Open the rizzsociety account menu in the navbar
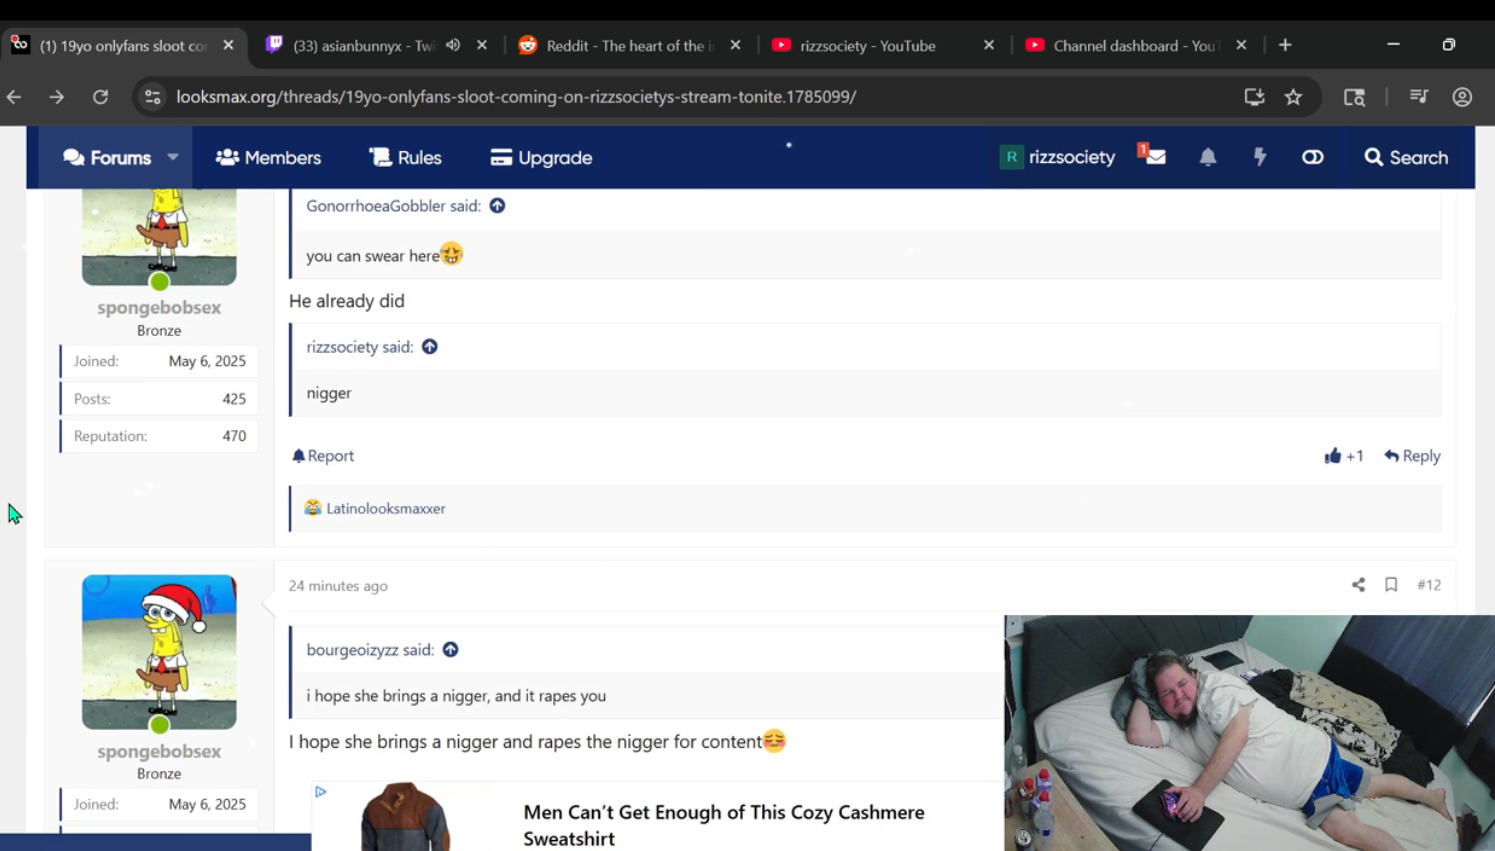The width and height of the screenshot is (1495, 851). pos(1057,157)
